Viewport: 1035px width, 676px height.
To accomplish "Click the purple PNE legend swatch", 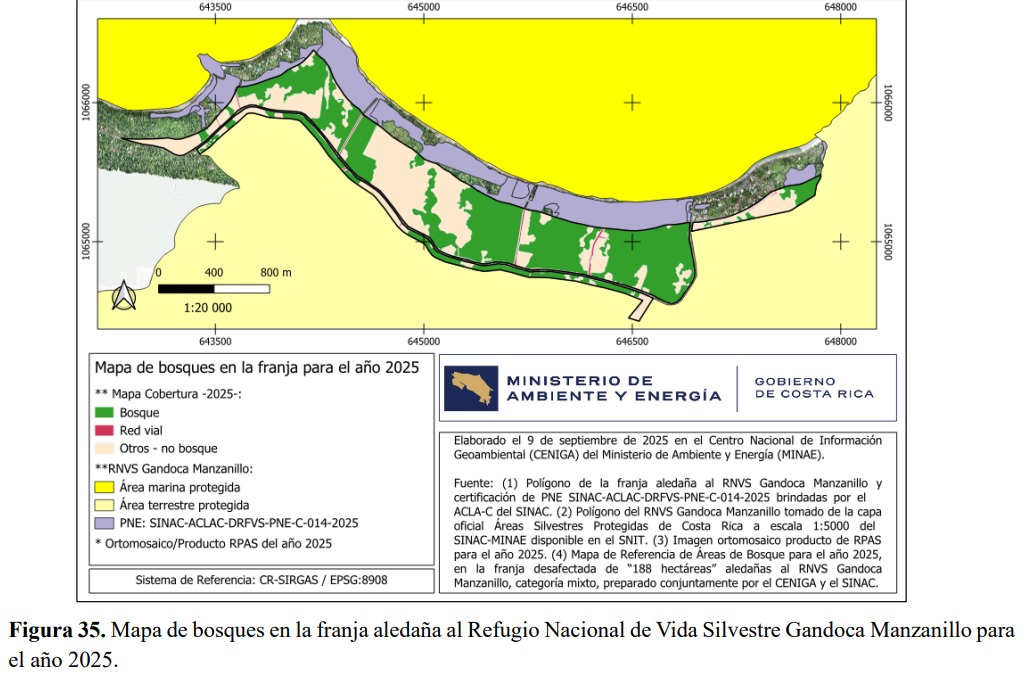I will pyautogui.click(x=104, y=523).
